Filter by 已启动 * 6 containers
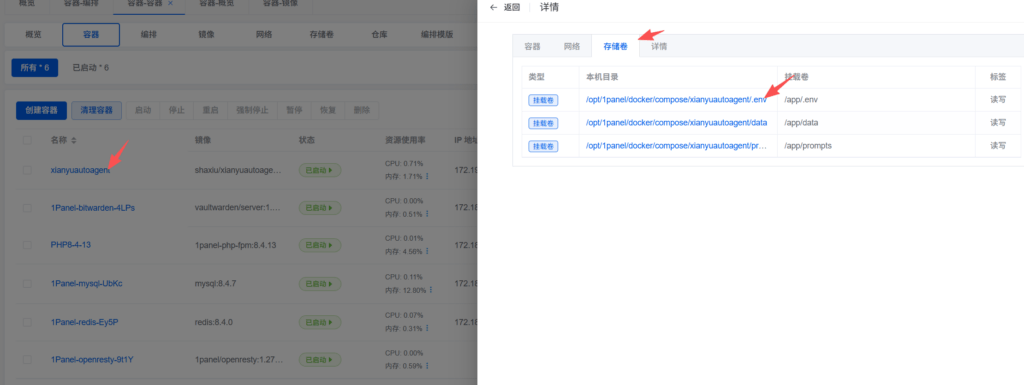1024x385 pixels. coord(91,68)
